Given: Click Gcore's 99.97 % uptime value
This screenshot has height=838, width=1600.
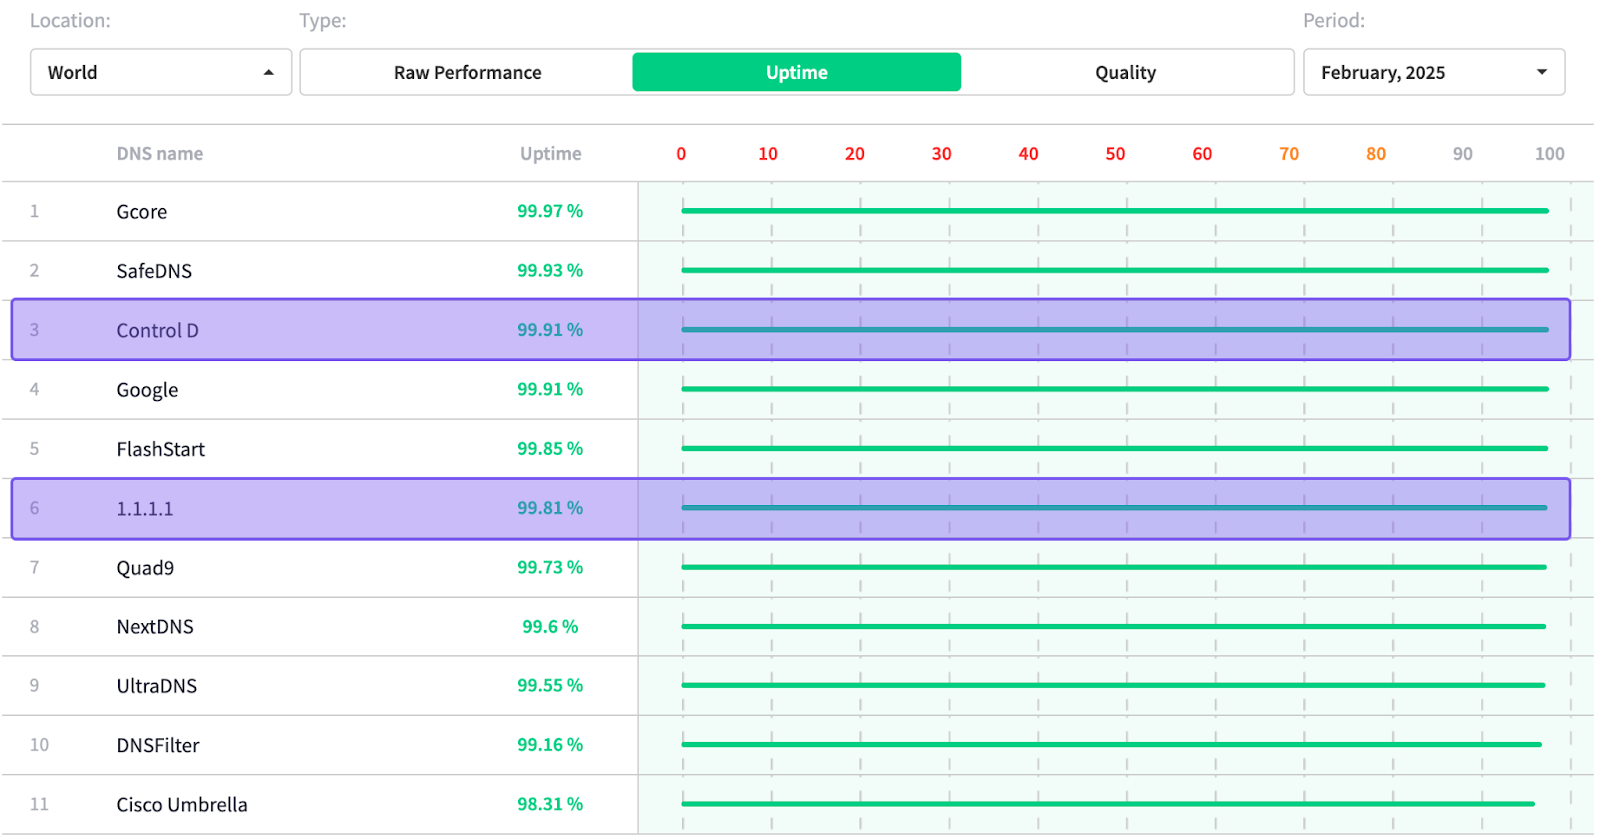Looking at the screenshot, I should point(550,211).
